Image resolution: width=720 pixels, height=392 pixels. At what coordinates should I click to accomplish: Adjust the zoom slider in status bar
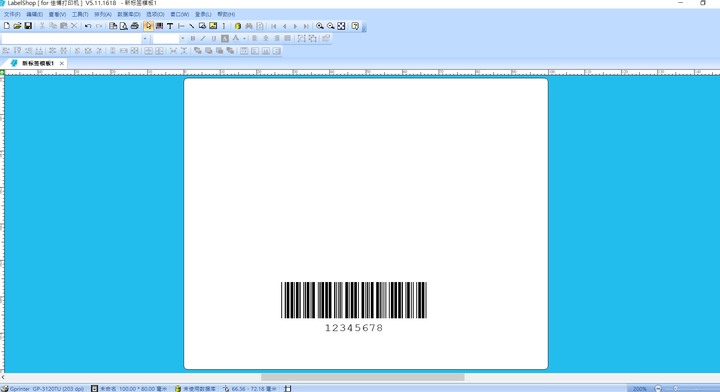point(675,389)
